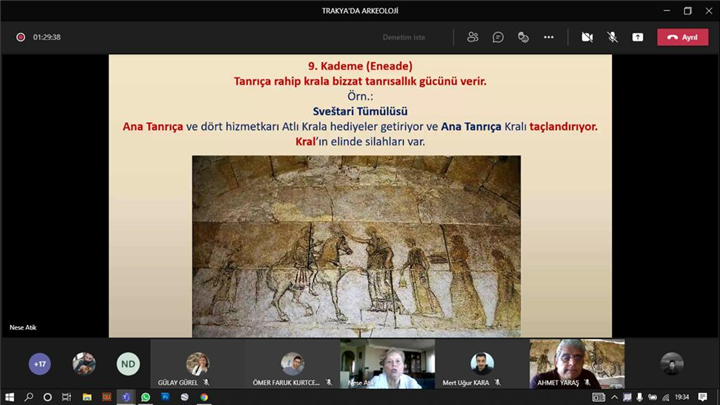Open Photoshop from the taskbar
This screenshot has height=405, width=720.
tap(165, 397)
